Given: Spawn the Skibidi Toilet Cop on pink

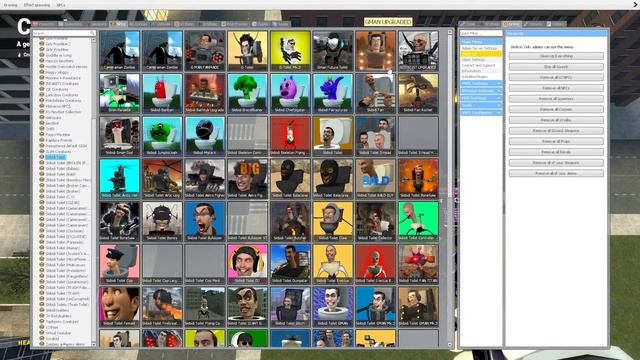Looking at the screenshot, I should [x=120, y=264].
